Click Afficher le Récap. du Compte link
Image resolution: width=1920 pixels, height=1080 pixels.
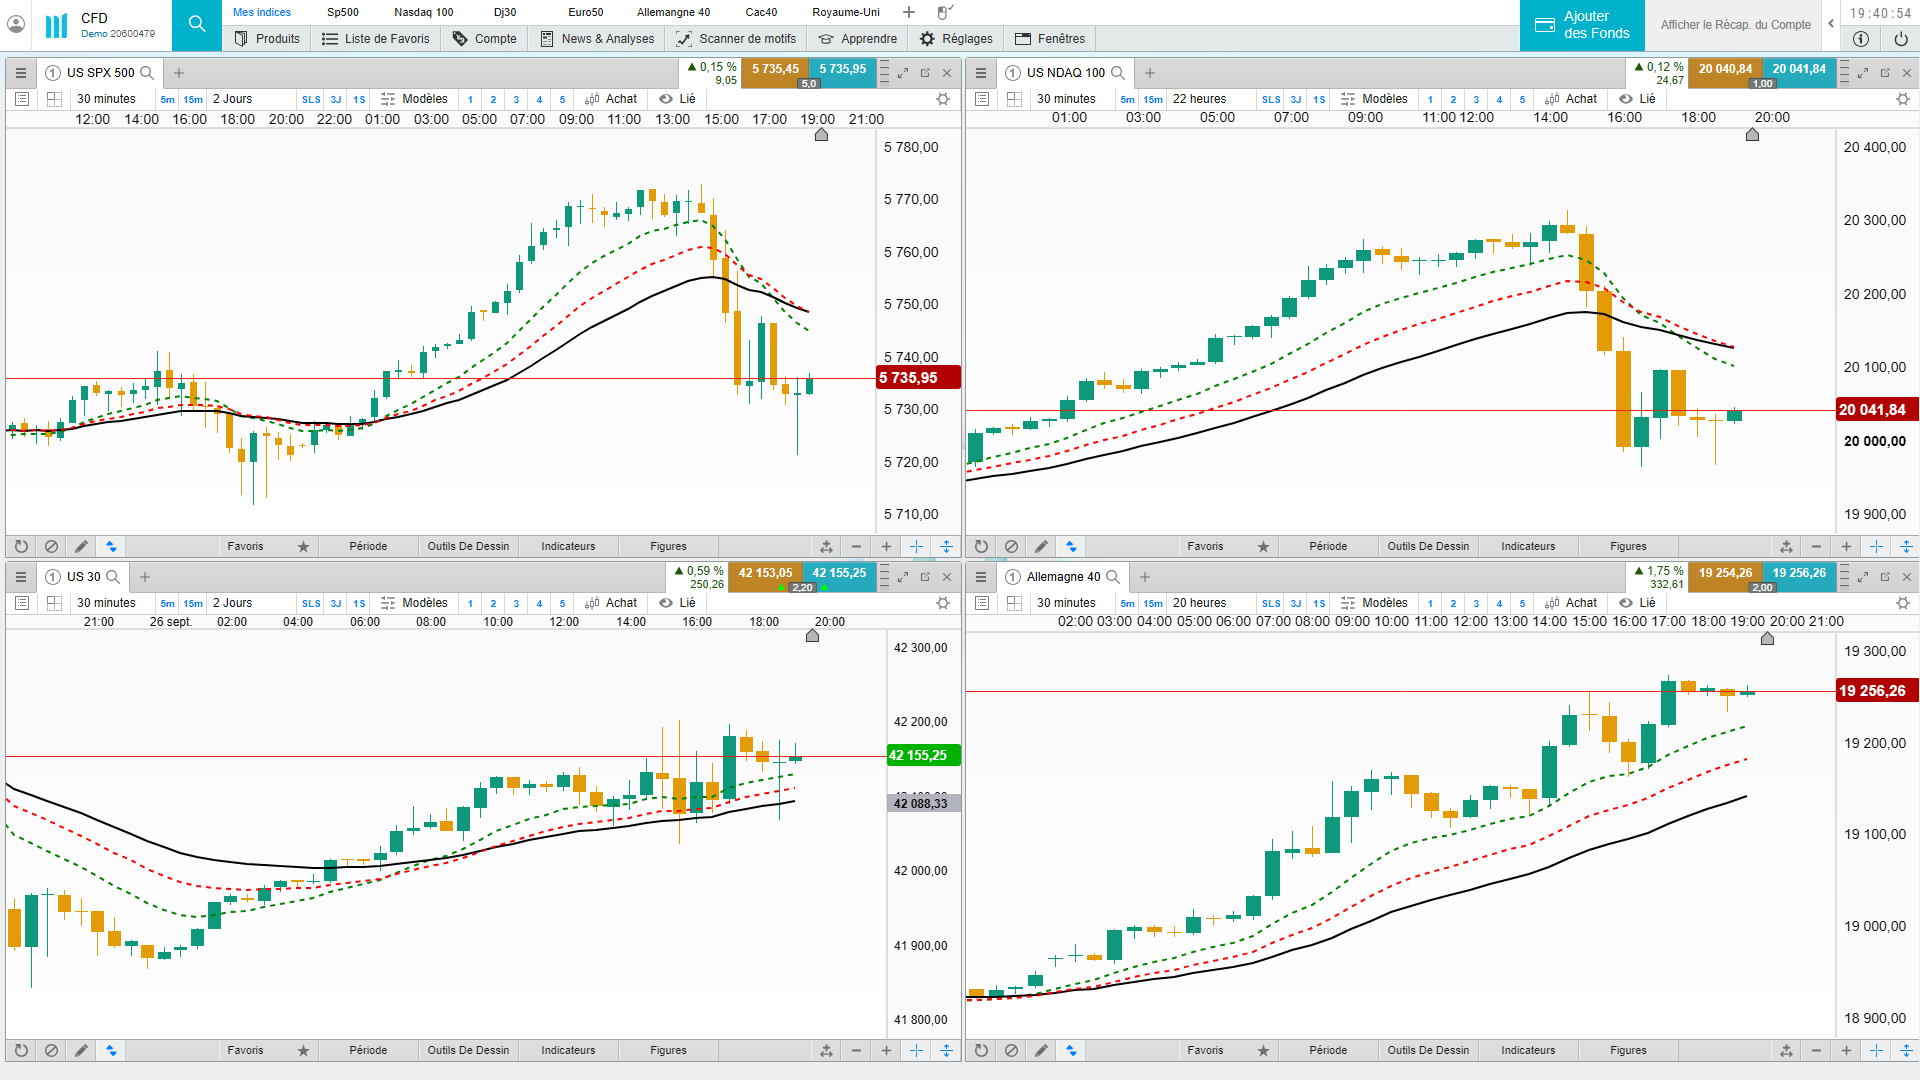pyautogui.click(x=1735, y=25)
